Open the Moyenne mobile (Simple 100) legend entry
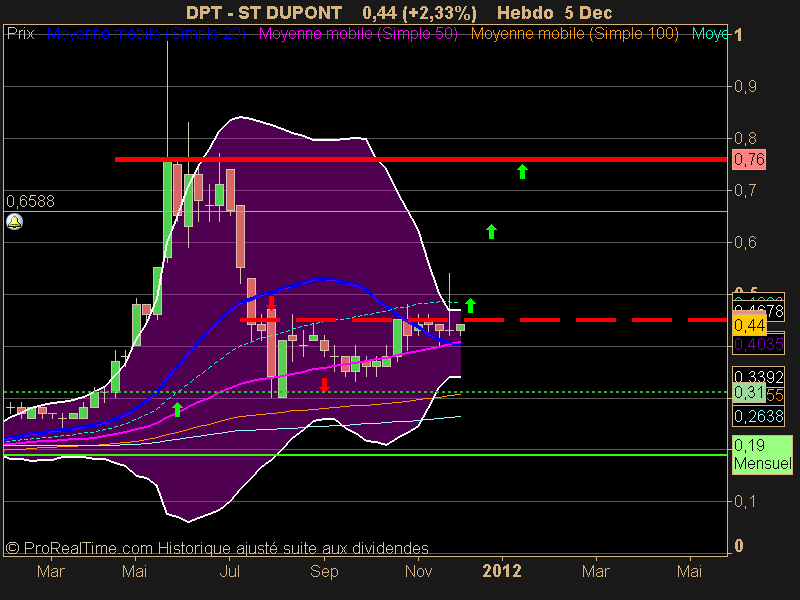Screen dimensions: 800x600 (x=574, y=34)
